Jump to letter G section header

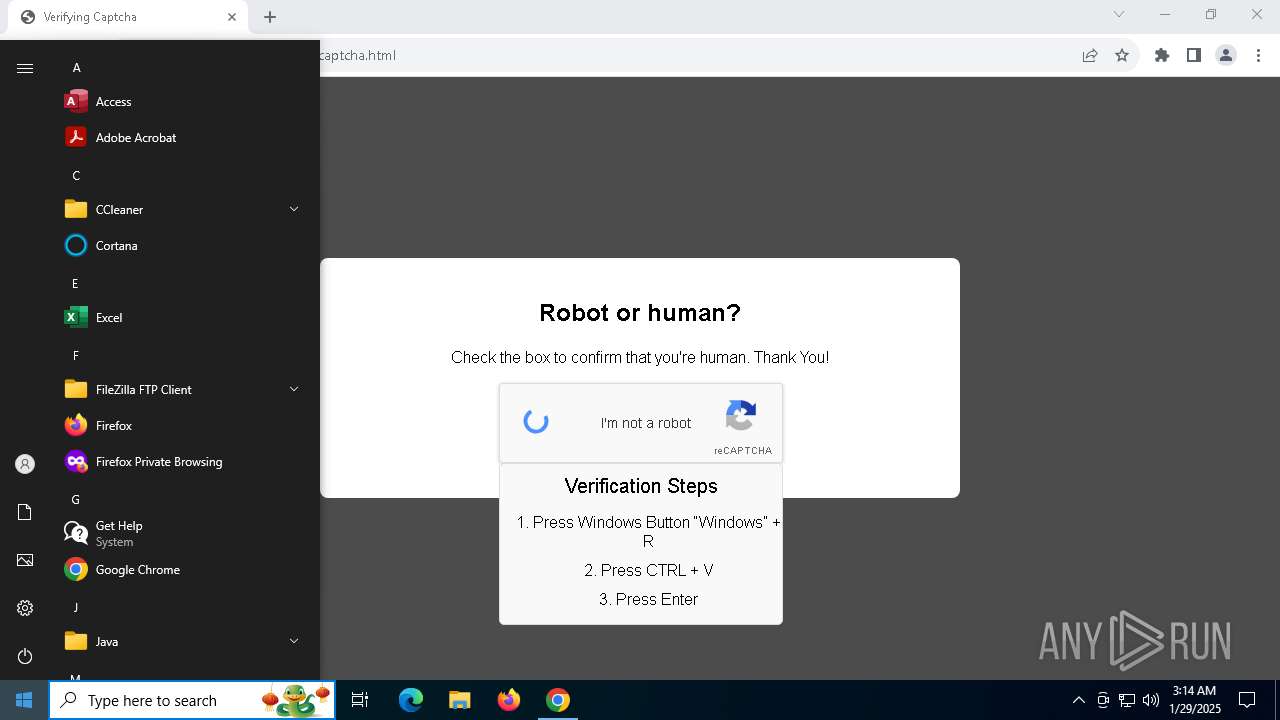[x=75, y=499]
